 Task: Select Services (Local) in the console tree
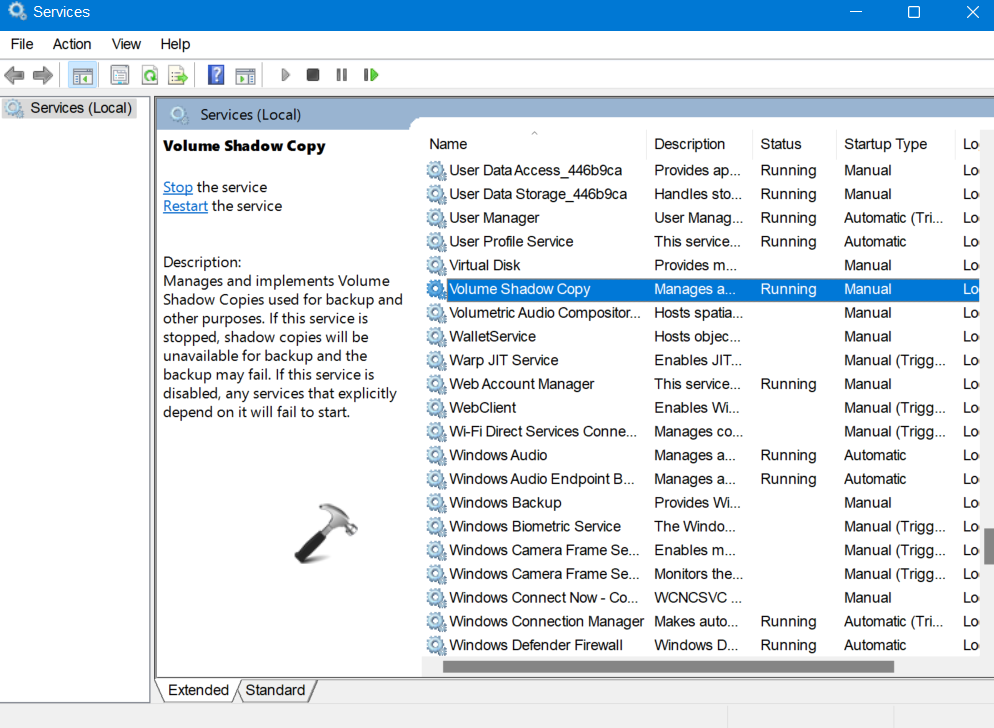click(80, 108)
